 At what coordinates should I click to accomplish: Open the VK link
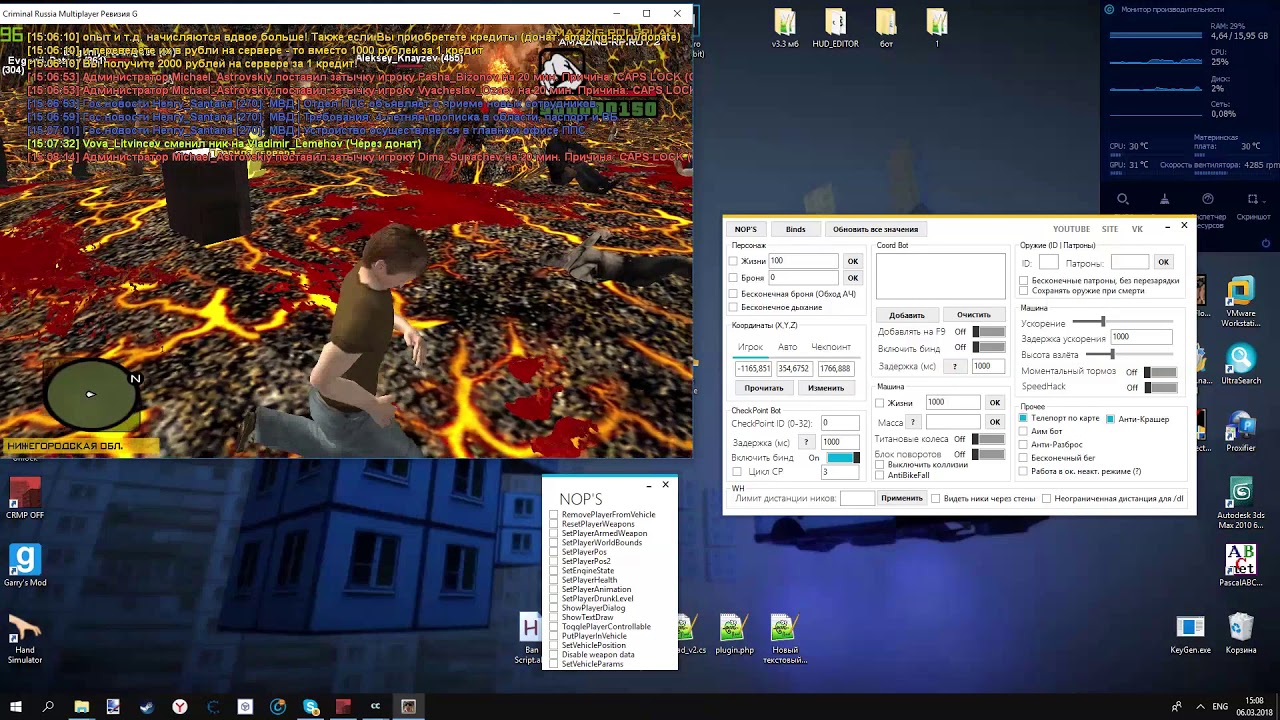(1137, 229)
